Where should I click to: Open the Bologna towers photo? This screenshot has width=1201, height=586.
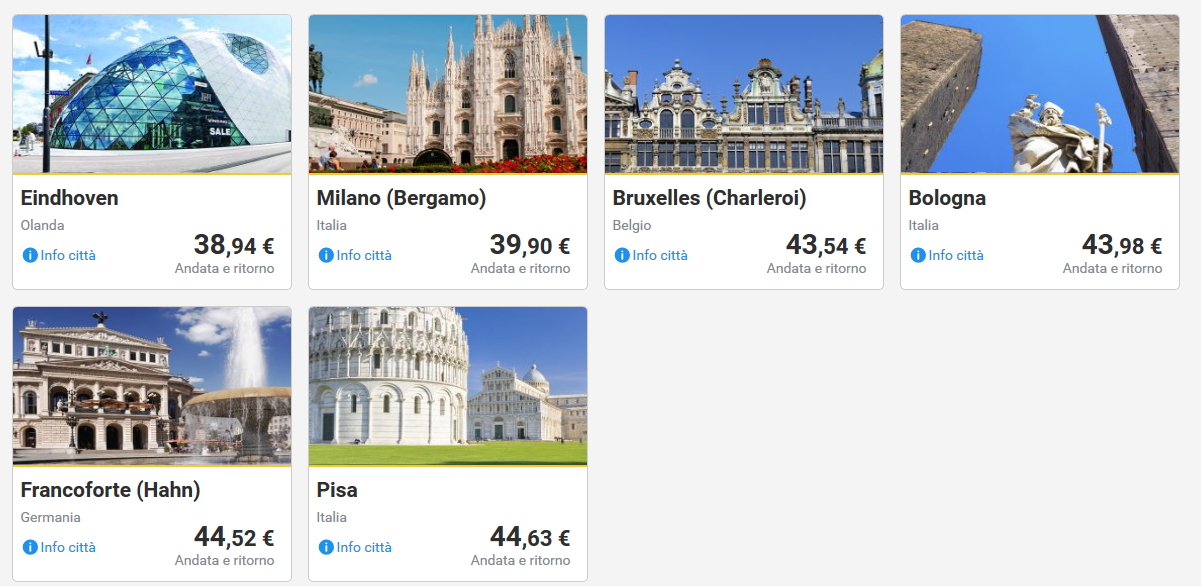tap(1040, 94)
